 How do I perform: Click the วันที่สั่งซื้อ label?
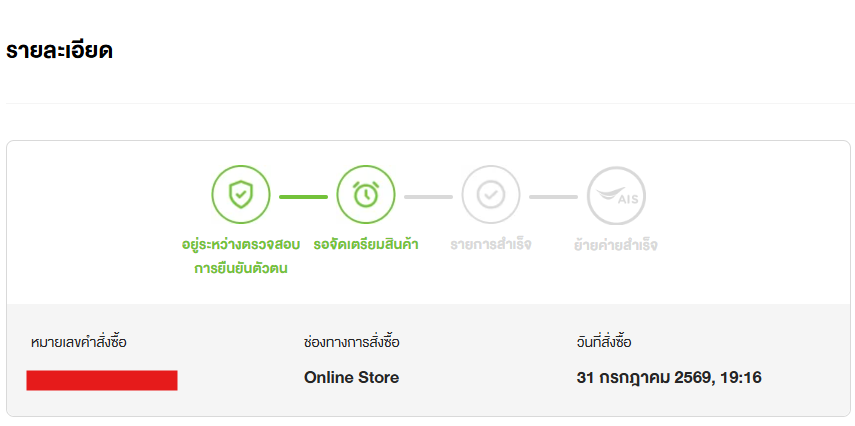tap(604, 343)
